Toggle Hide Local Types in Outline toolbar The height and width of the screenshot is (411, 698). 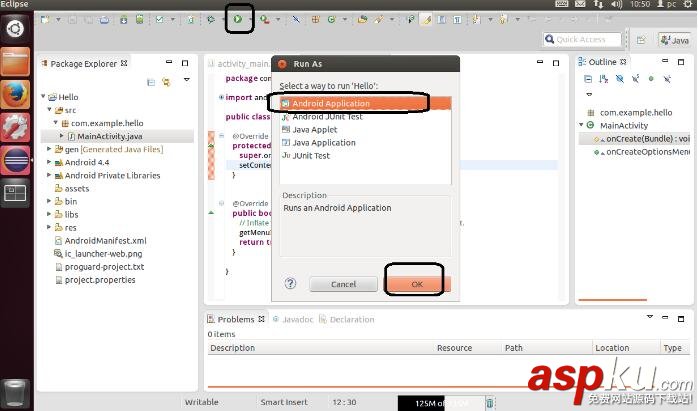667,79
